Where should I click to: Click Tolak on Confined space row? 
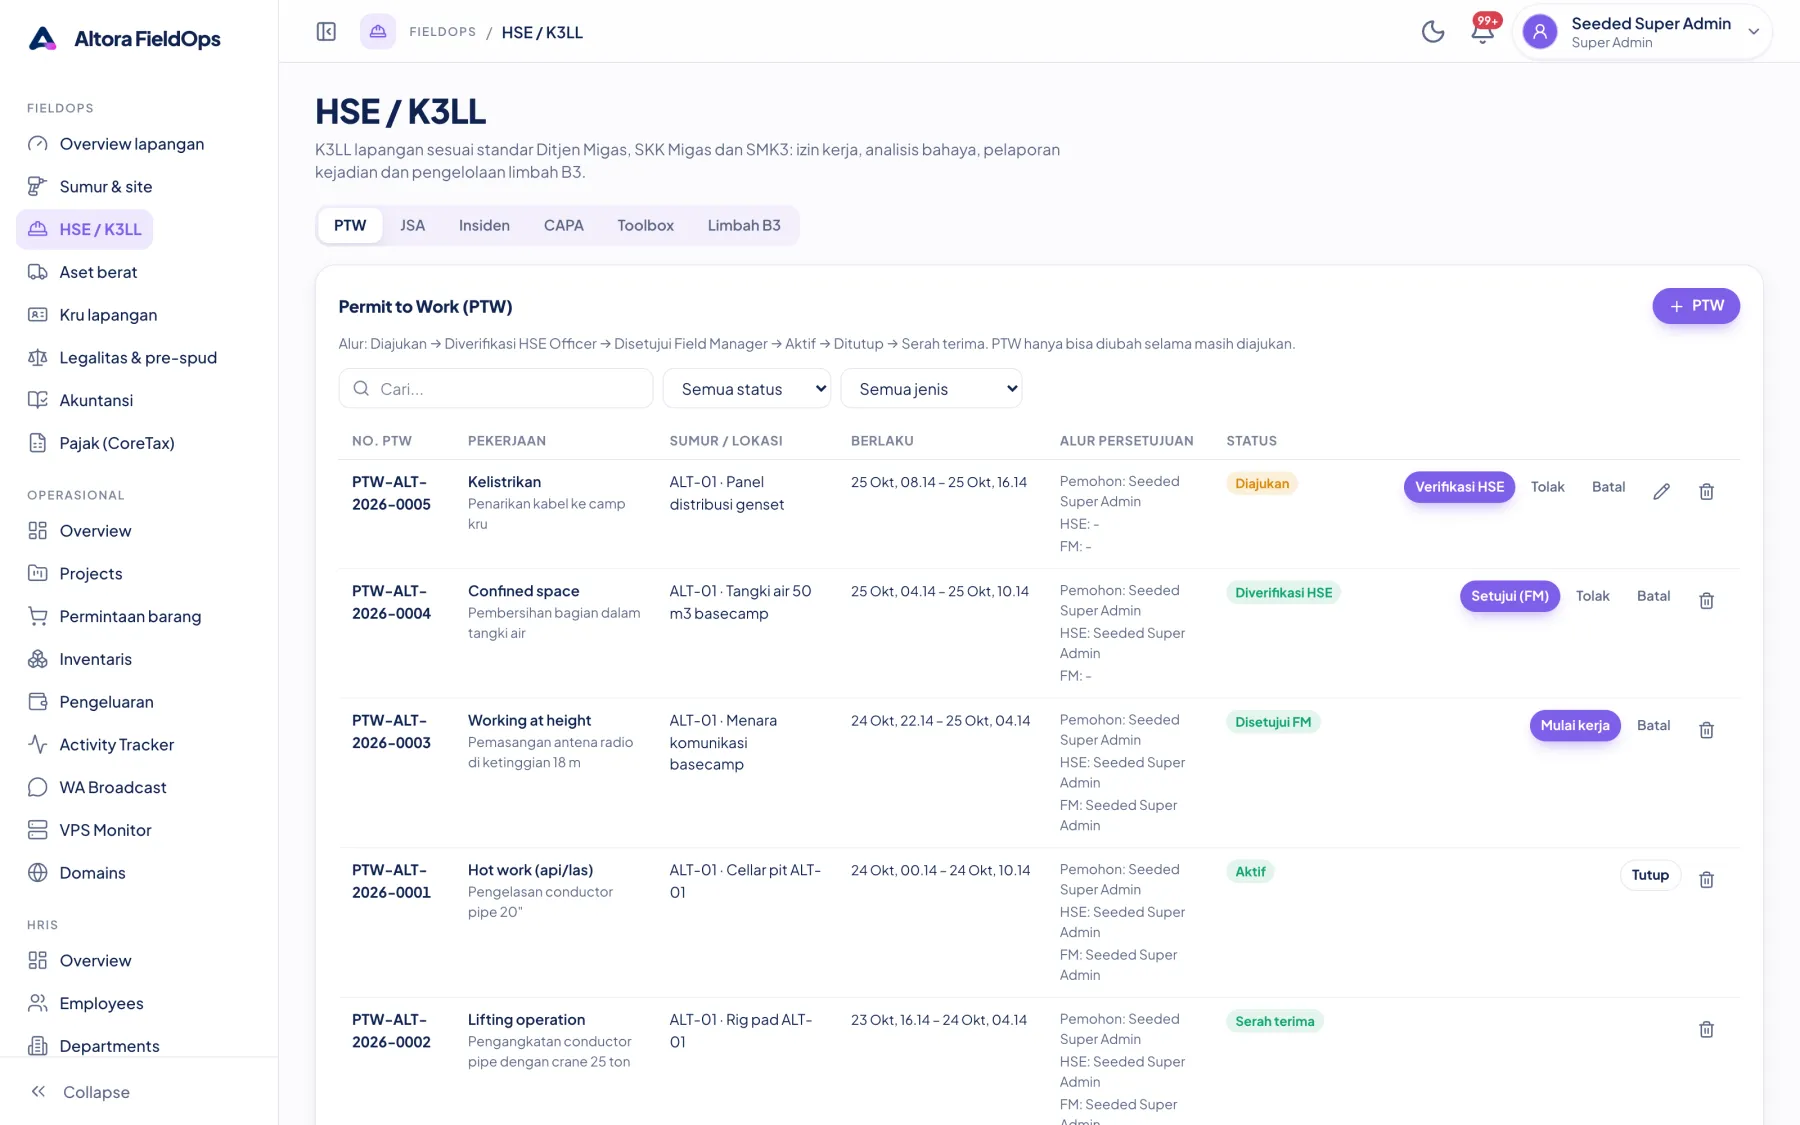pos(1593,596)
